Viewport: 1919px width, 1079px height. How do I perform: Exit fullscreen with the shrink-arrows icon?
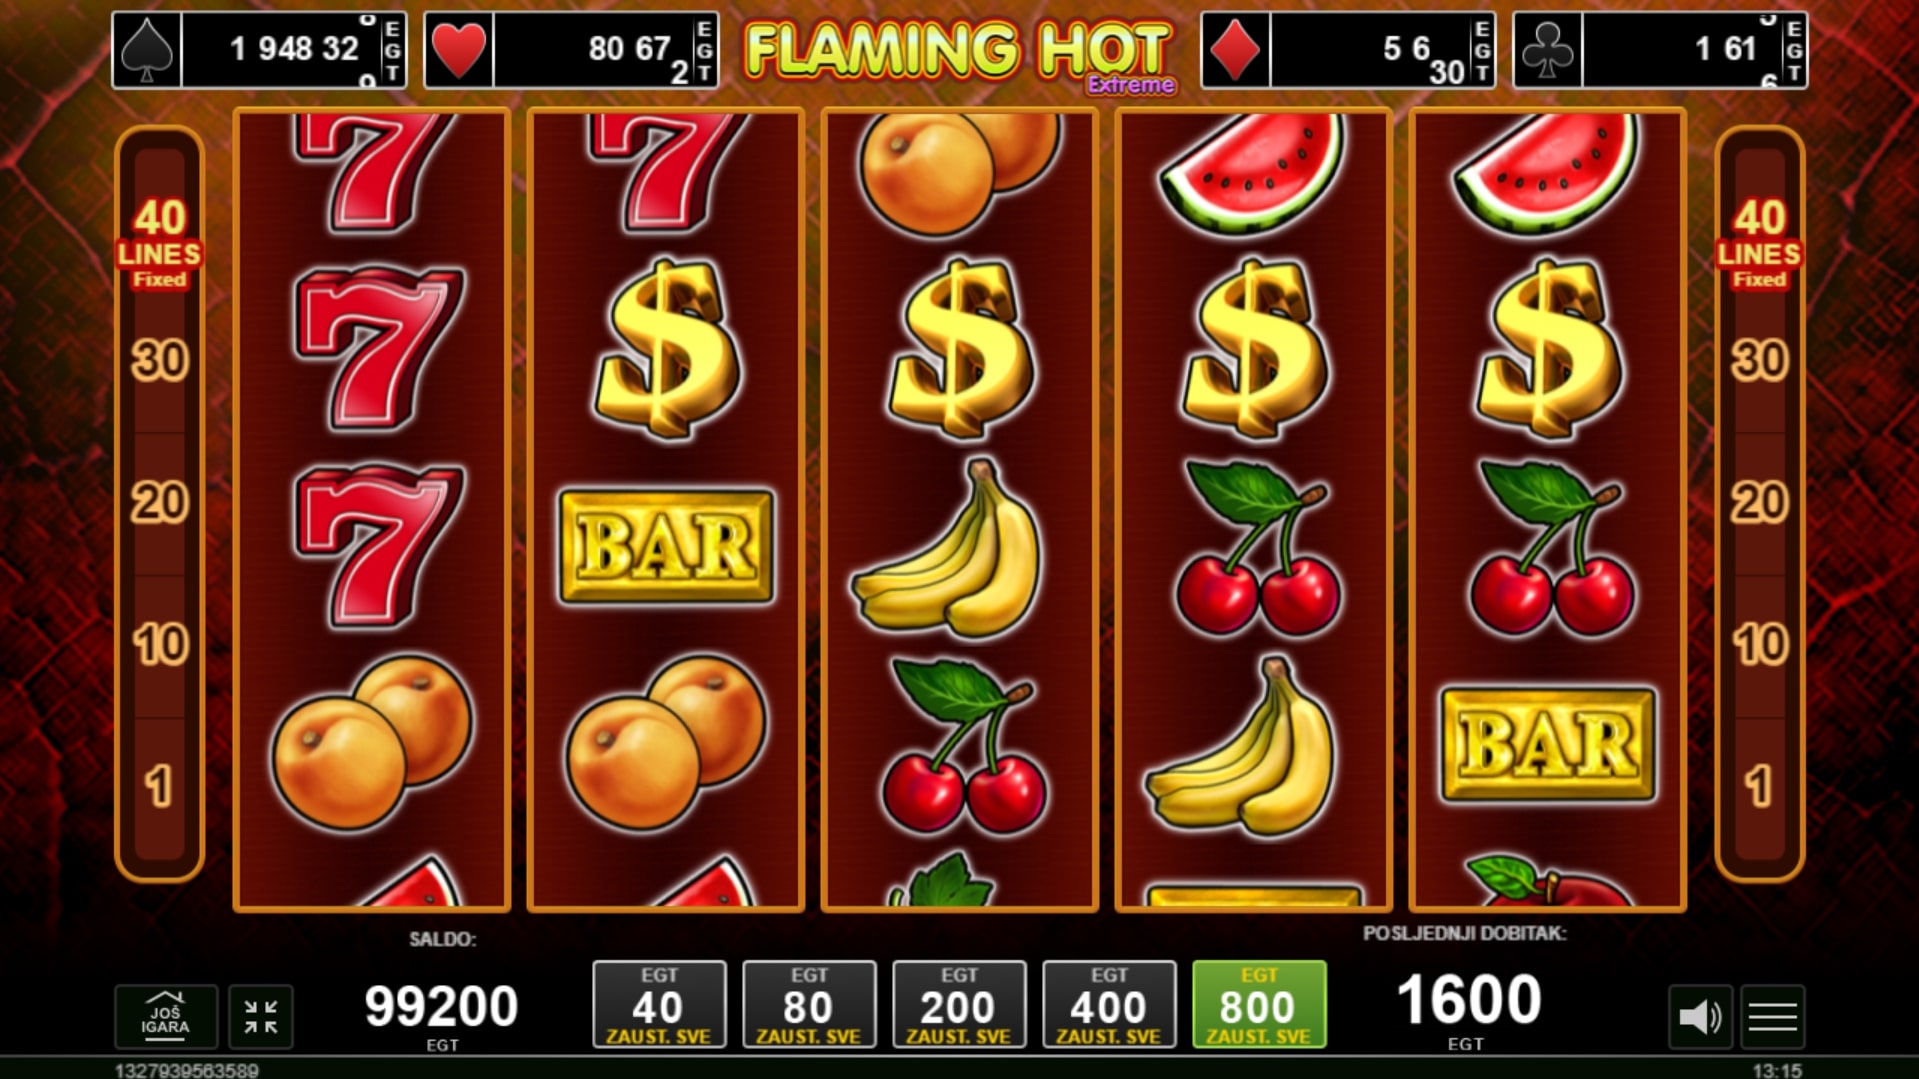[x=261, y=1016]
